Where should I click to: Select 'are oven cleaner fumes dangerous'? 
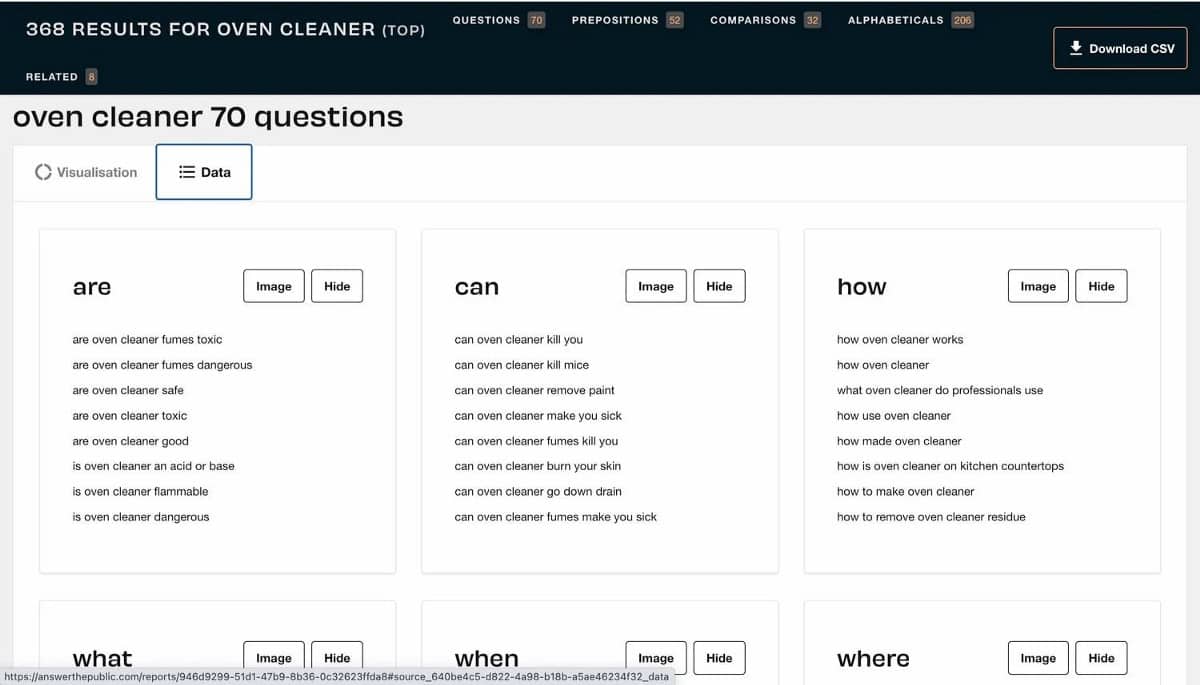click(x=162, y=365)
